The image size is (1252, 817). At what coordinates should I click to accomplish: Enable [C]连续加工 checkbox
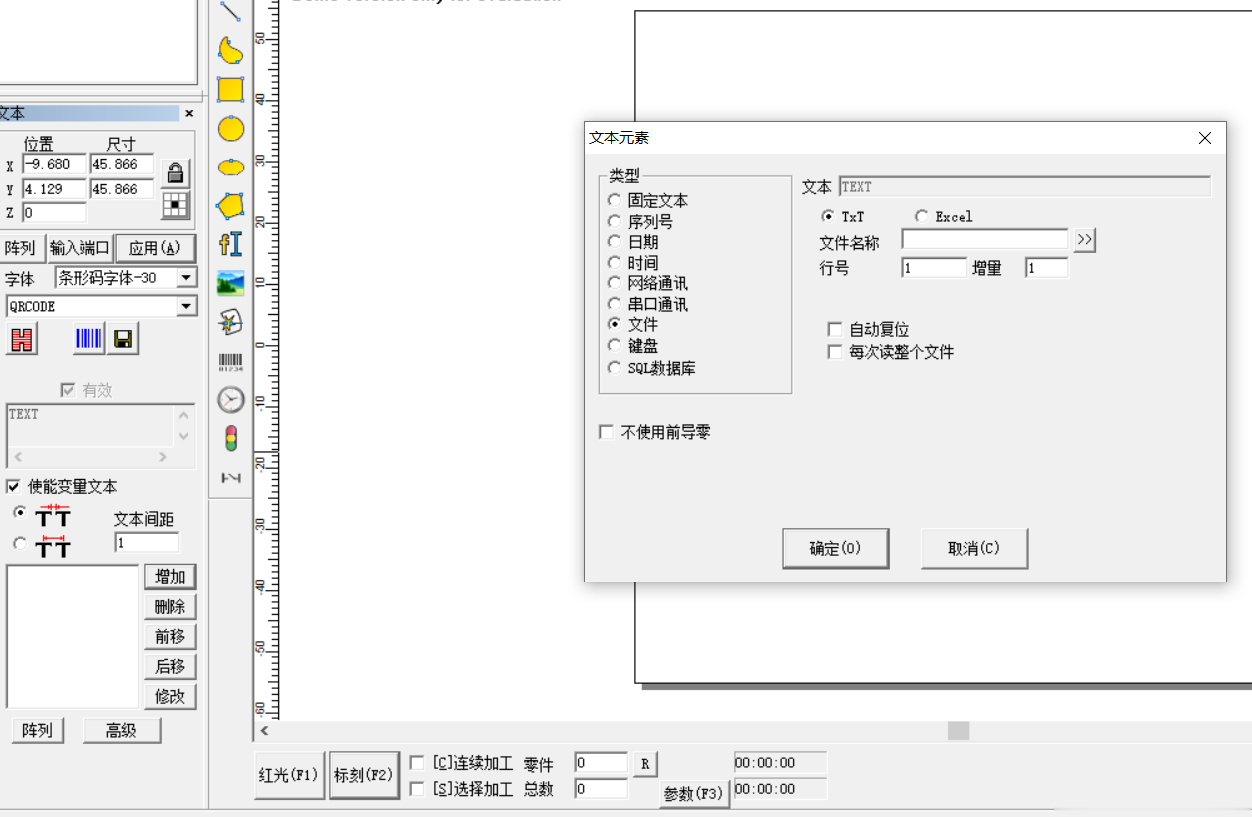(417, 763)
